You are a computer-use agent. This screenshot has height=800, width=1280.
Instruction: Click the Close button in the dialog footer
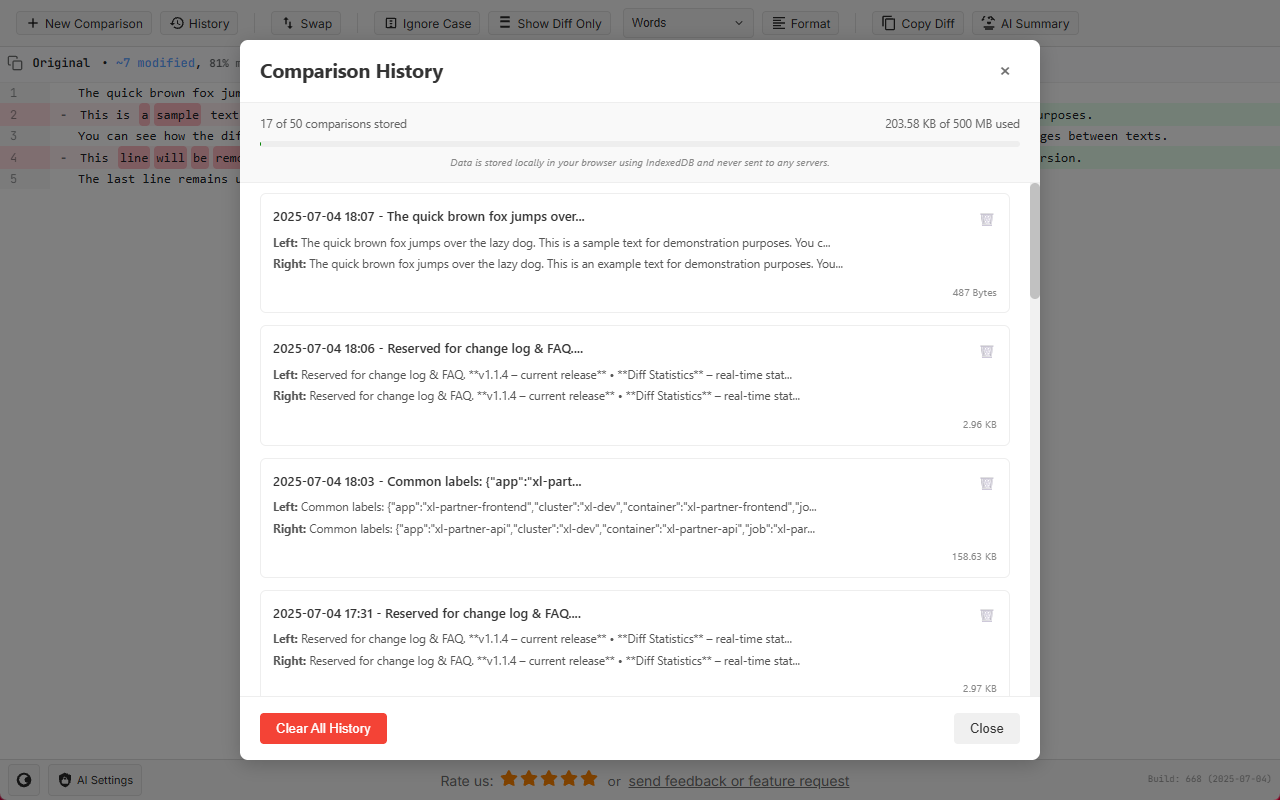[986, 728]
